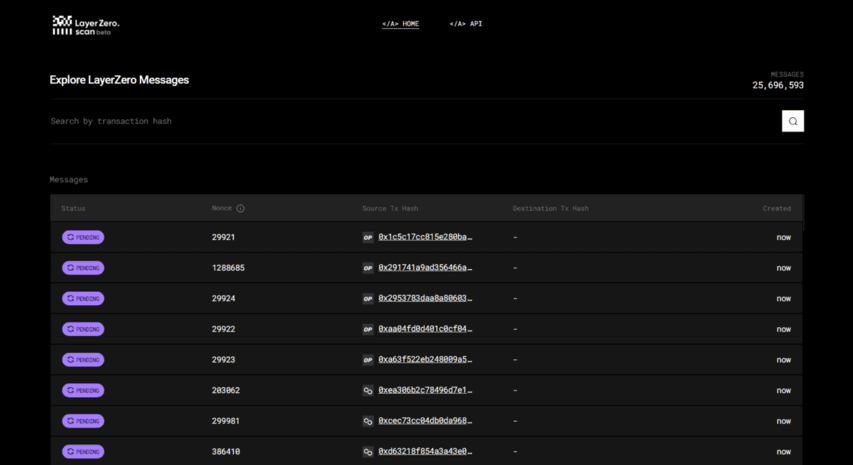Click PENDING badge for nonce 29924

(x=83, y=299)
